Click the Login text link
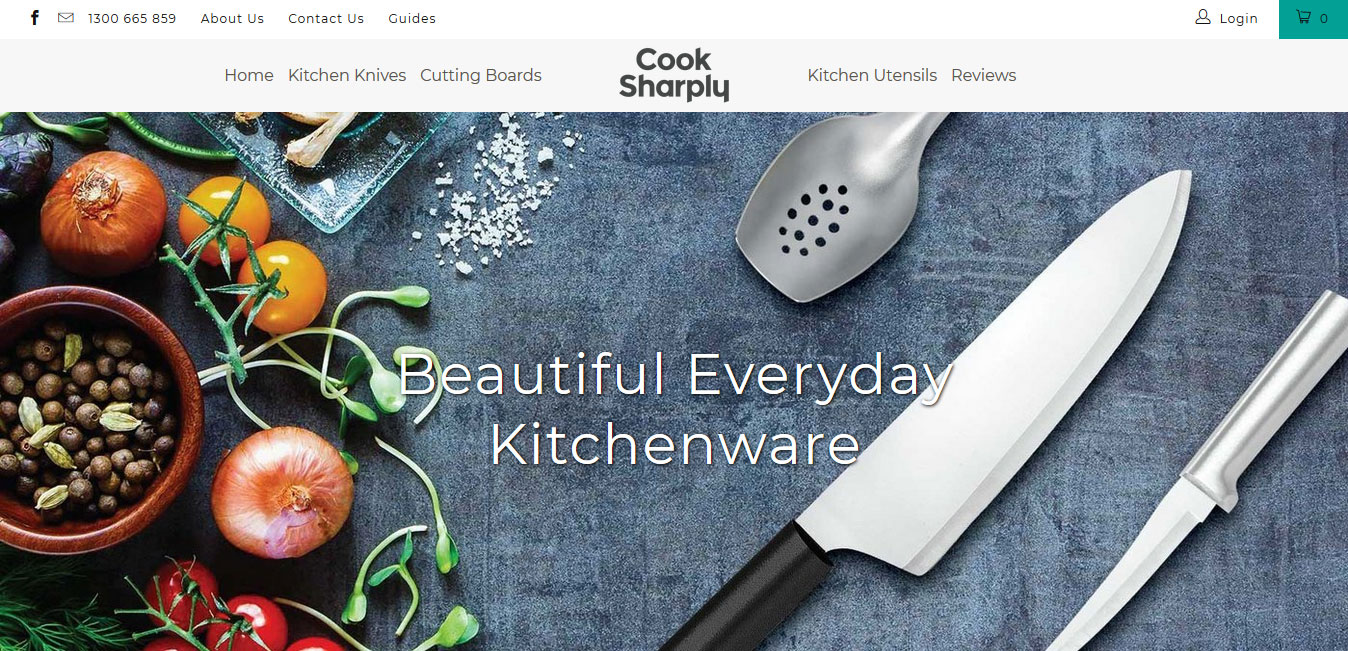 (x=1239, y=18)
